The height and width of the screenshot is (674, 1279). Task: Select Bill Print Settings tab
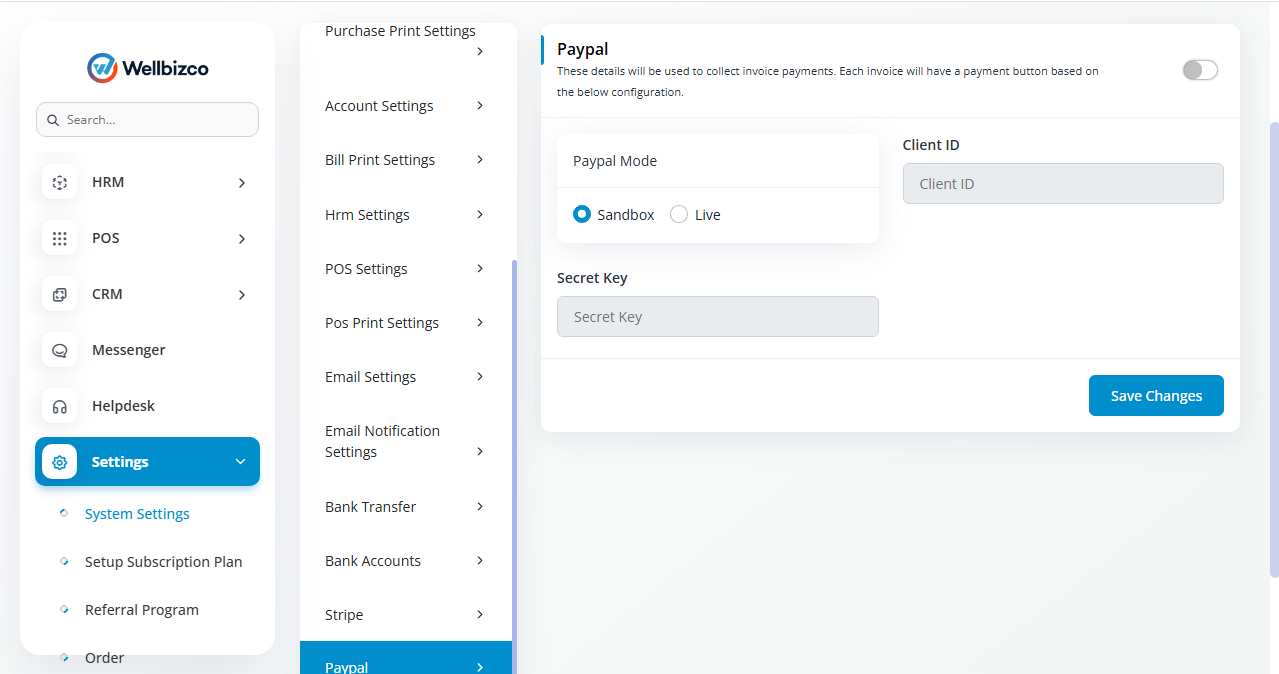[406, 160]
